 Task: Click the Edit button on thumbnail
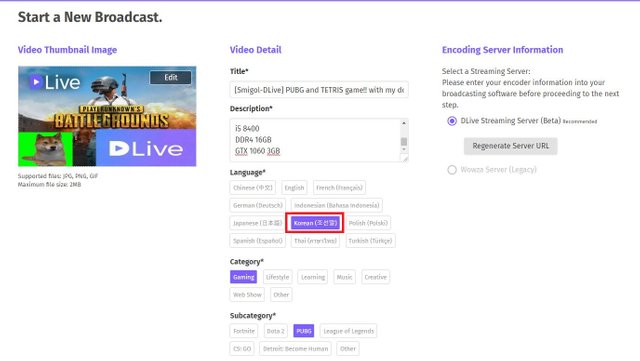pyautogui.click(x=170, y=77)
